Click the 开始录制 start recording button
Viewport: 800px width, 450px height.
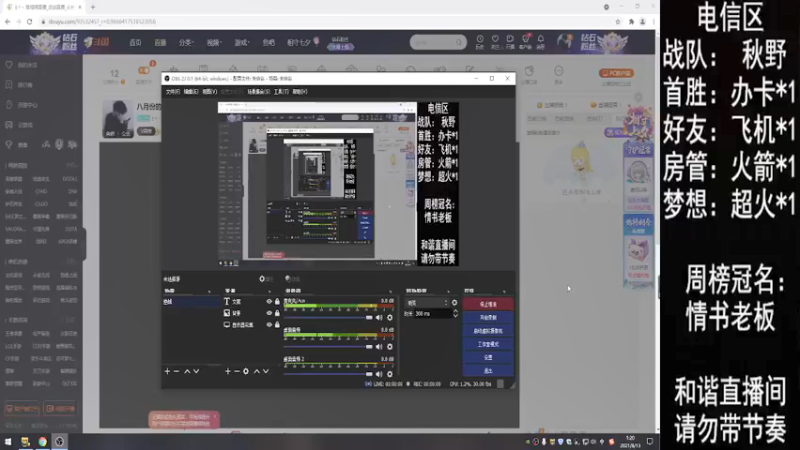pos(488,317)
